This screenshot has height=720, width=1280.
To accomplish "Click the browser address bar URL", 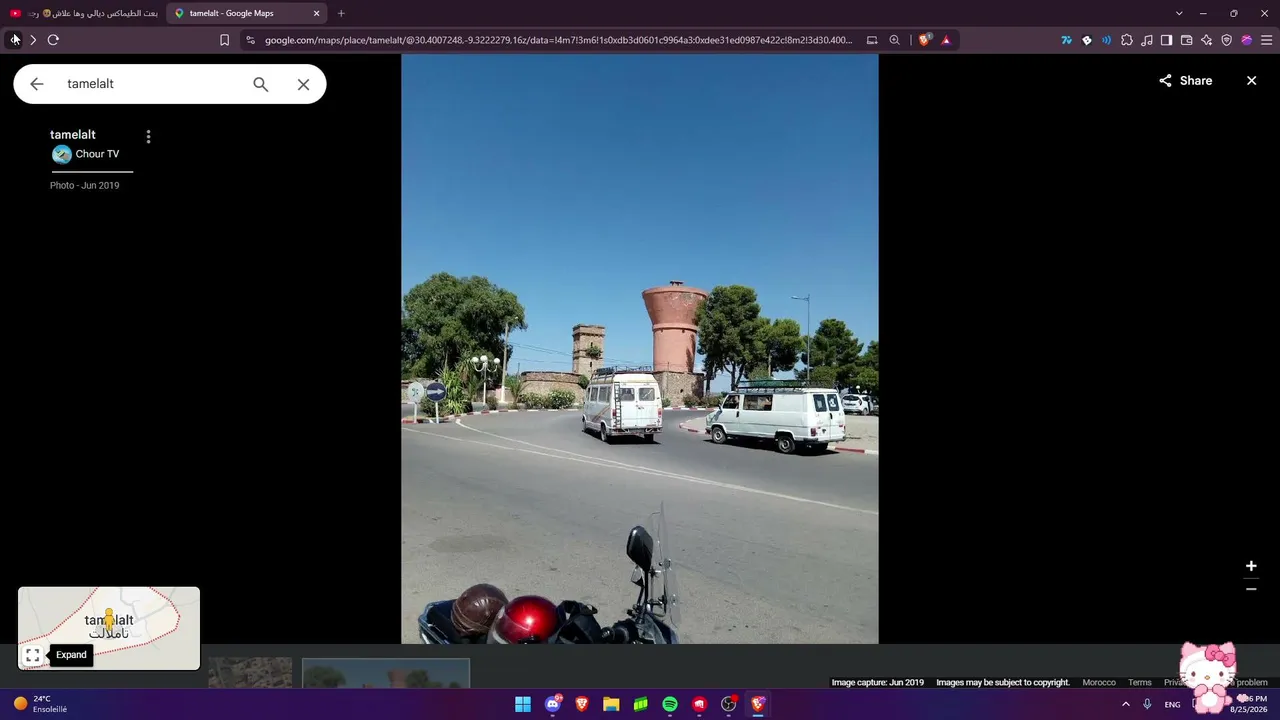I will click(558, 40).
